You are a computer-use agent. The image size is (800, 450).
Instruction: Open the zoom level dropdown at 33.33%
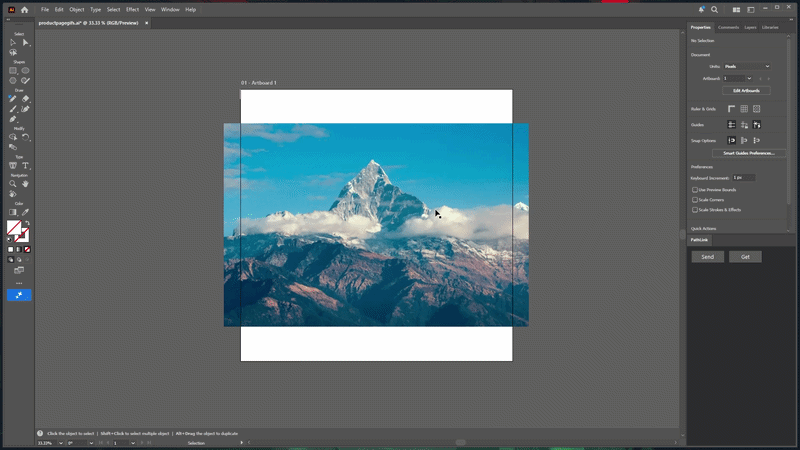[61, 443]
